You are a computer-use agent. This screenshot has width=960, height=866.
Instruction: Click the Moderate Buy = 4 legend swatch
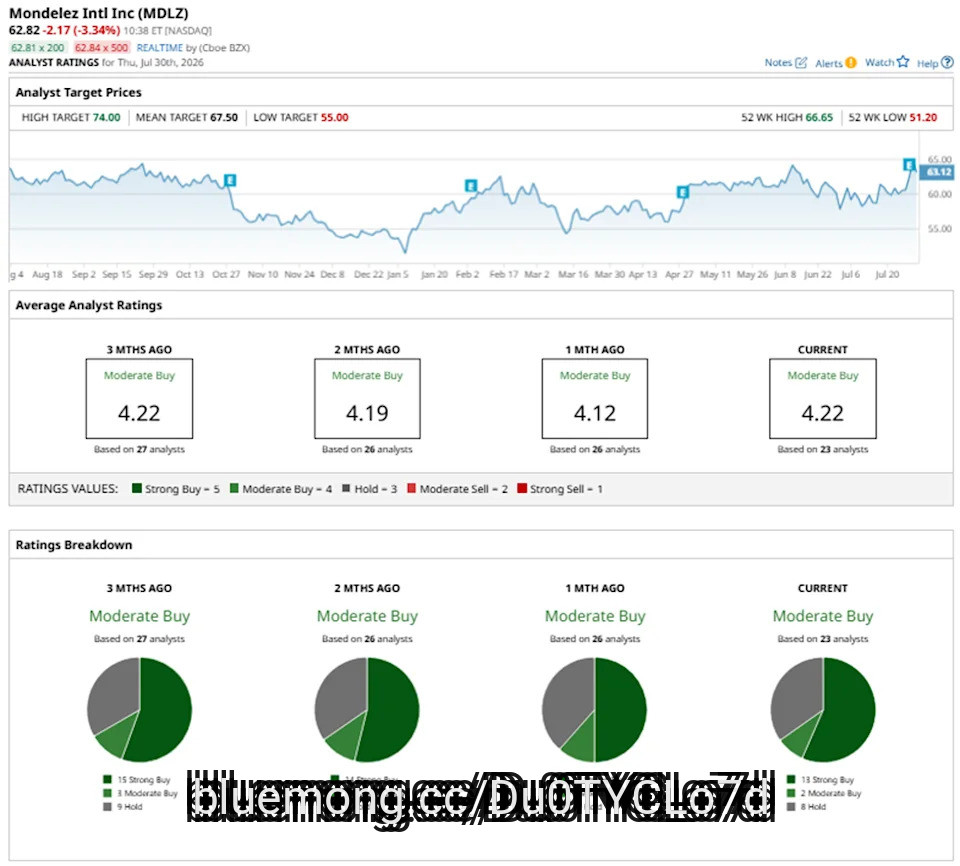tap(234, 488)
